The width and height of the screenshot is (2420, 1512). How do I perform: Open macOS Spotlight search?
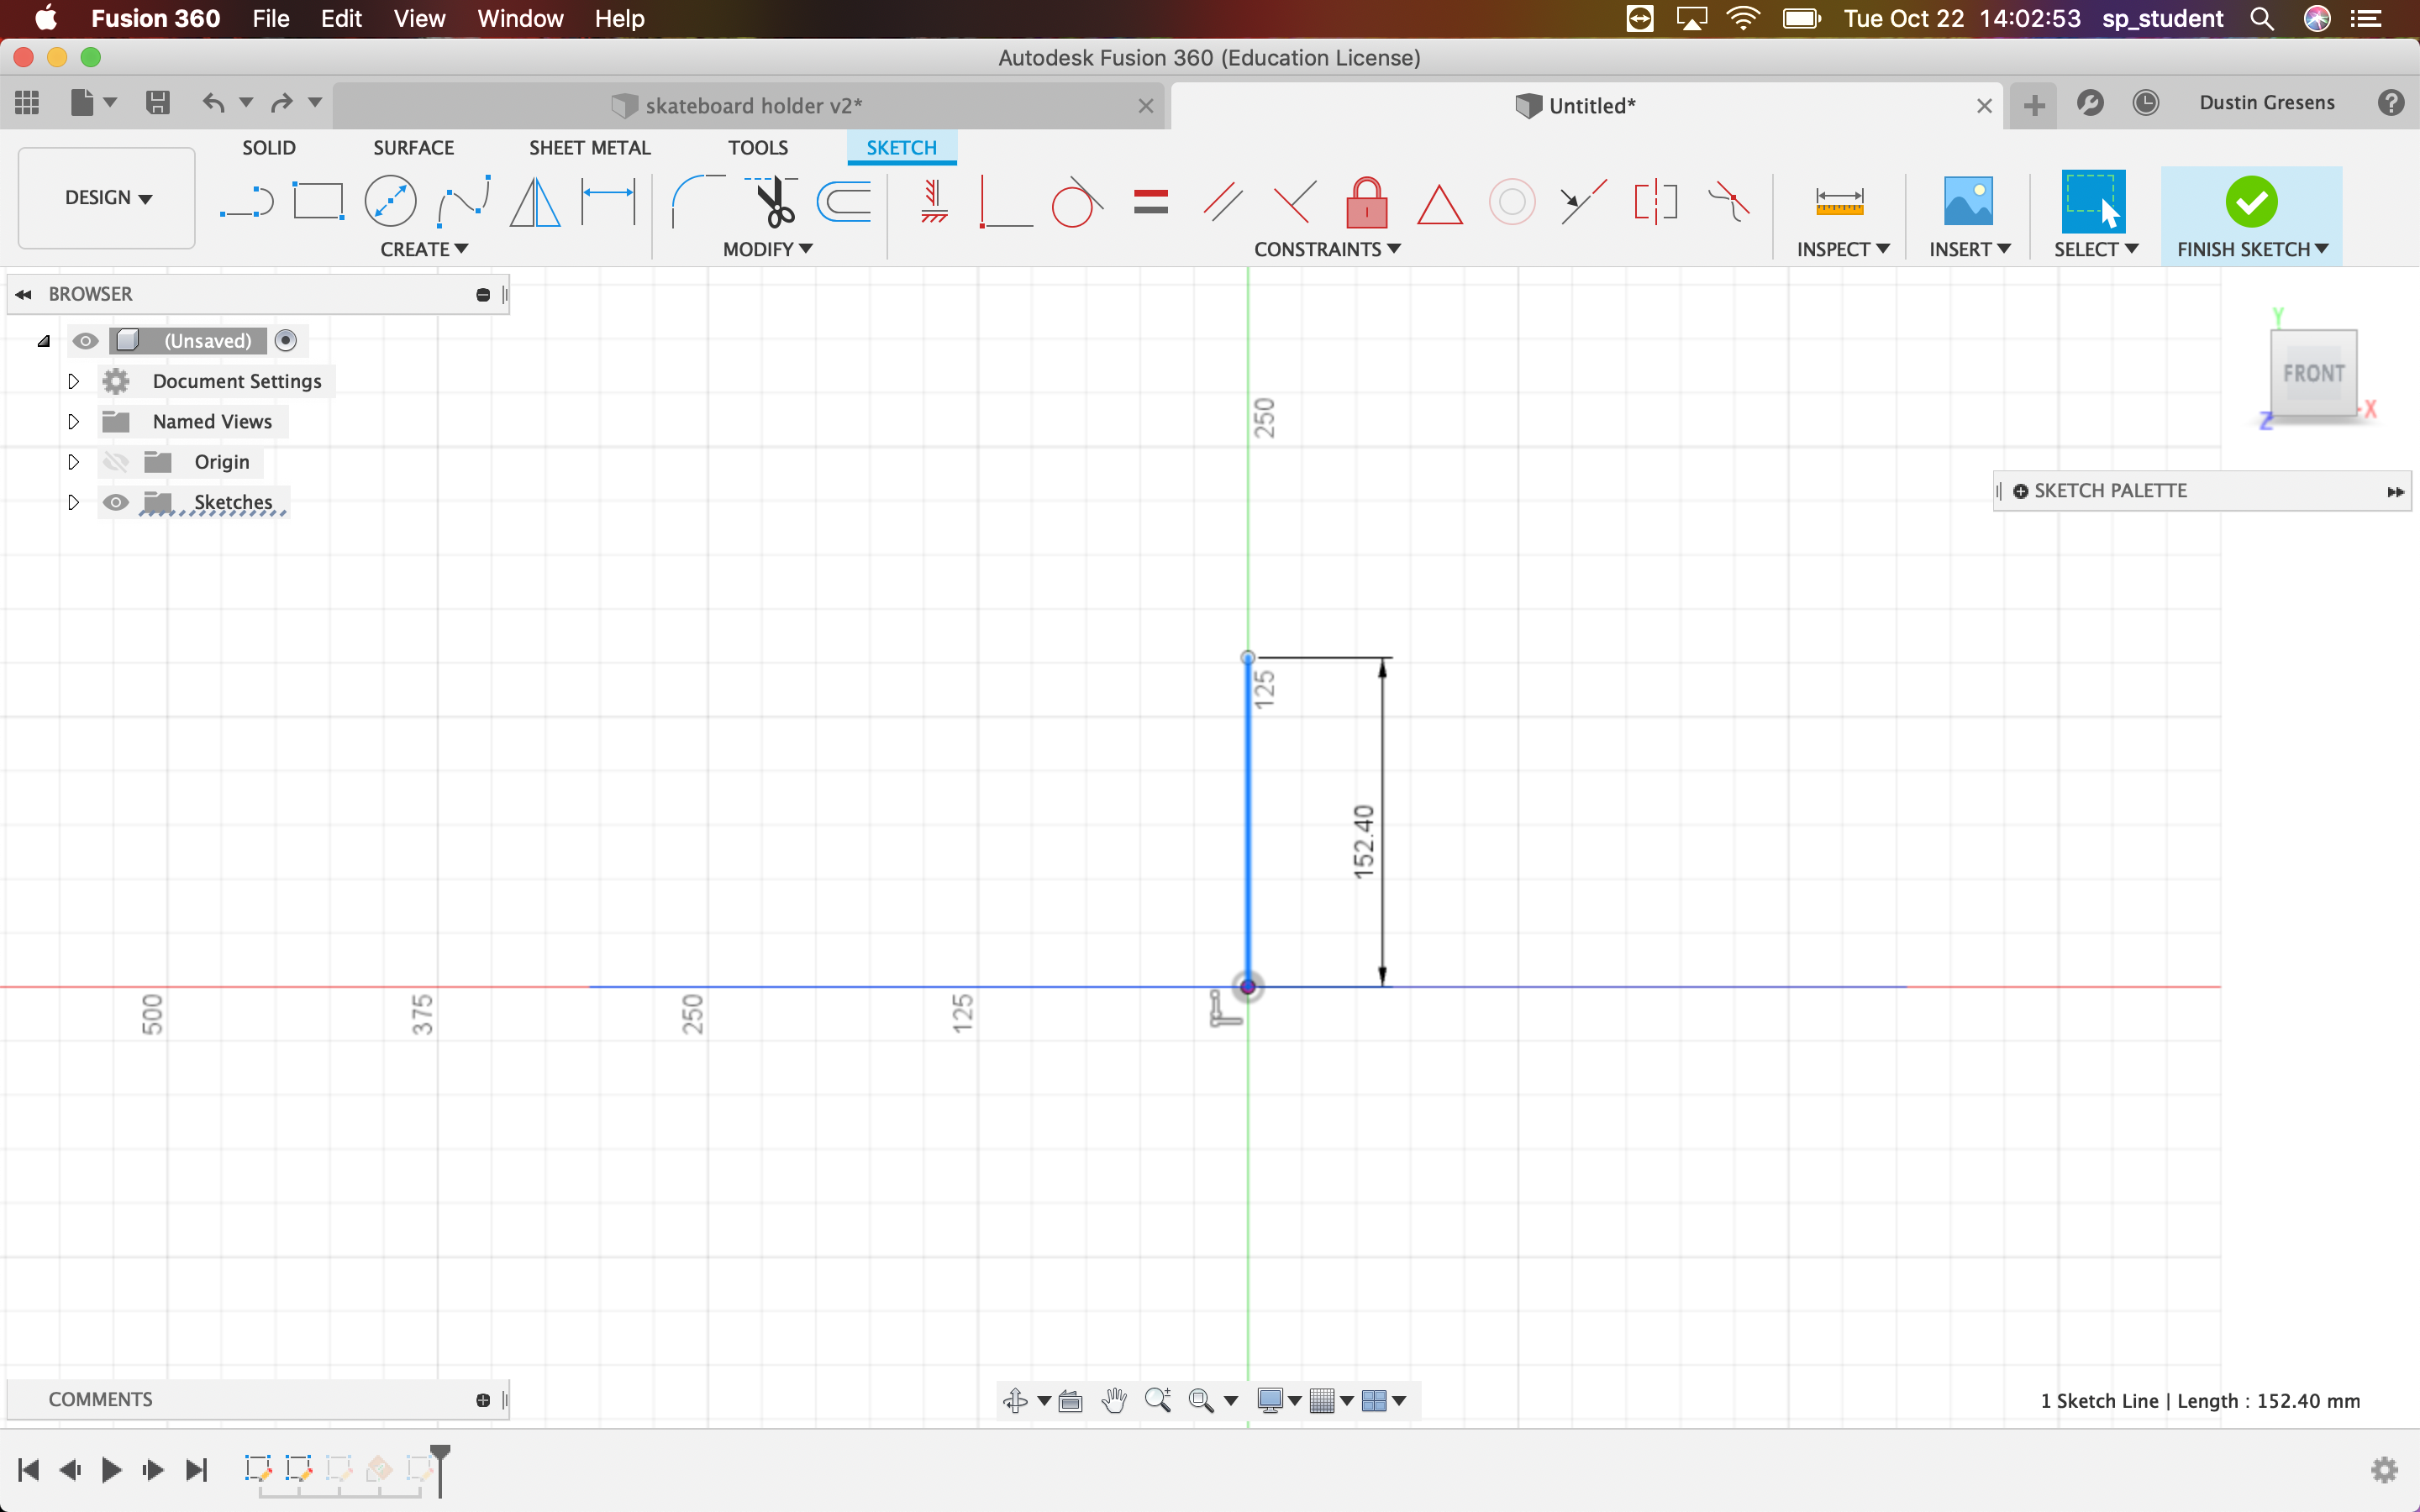(2262, 19)
